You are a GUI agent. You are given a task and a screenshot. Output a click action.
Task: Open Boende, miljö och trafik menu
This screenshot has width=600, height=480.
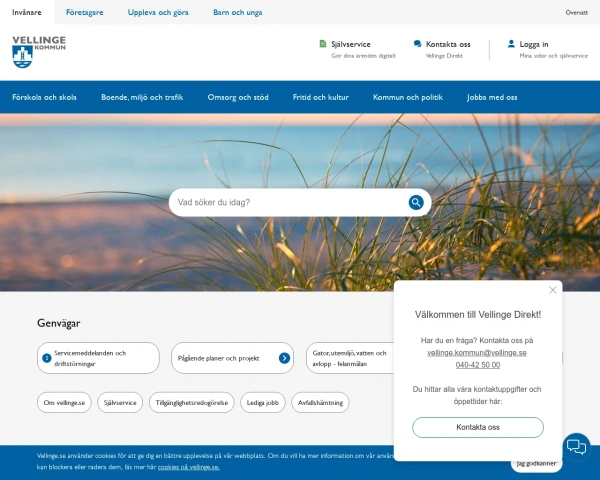click(142, 97)
